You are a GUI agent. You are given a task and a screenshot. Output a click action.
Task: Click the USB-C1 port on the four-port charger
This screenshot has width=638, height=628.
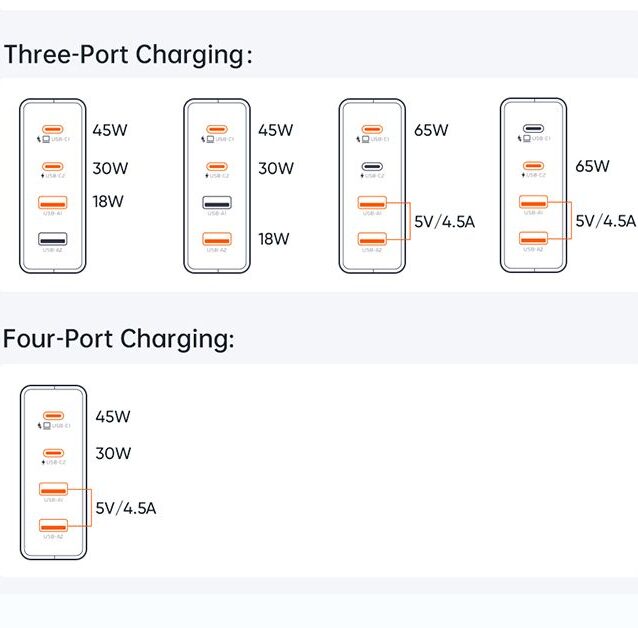(x=53, y=417)
